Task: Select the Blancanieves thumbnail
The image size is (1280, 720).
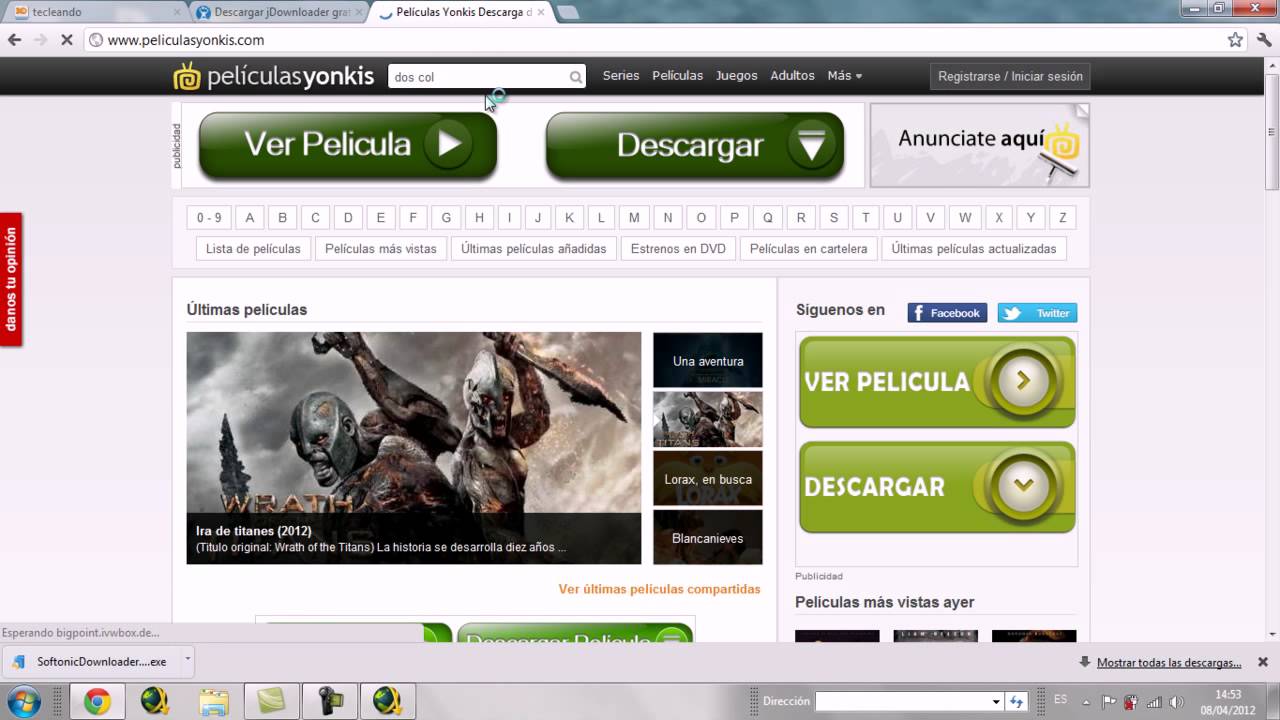Action: 708,537
